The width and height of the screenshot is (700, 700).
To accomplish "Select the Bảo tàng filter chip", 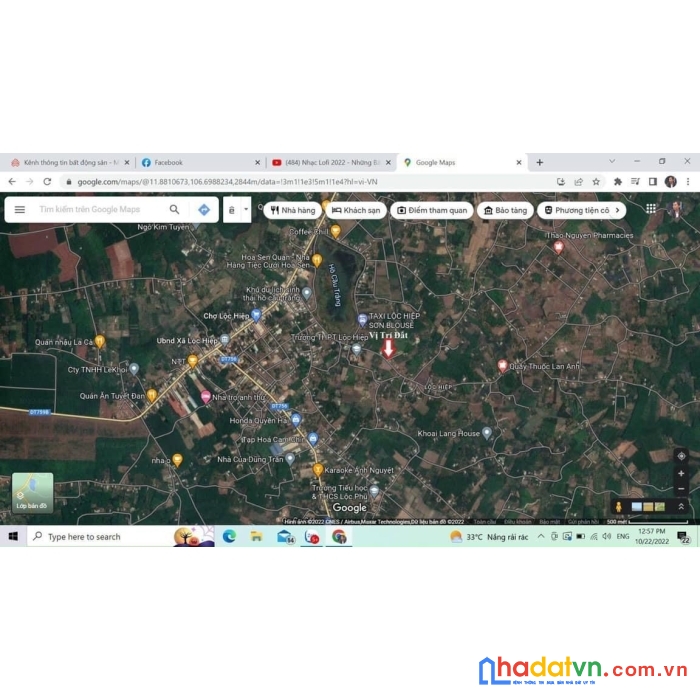I will click(505, 210).
